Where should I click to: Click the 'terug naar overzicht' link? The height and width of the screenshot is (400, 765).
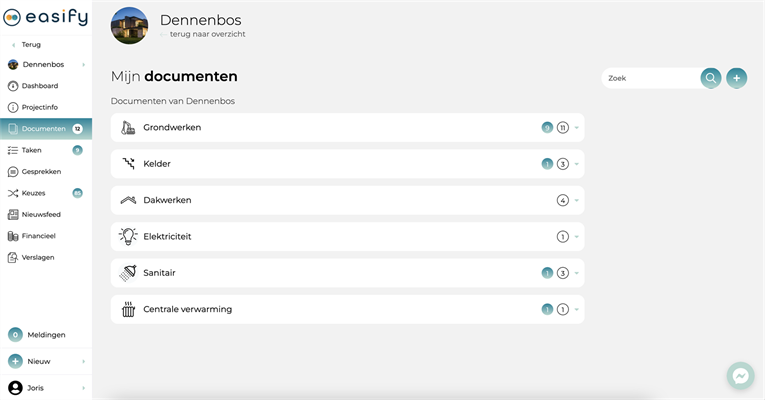[207, 34]
